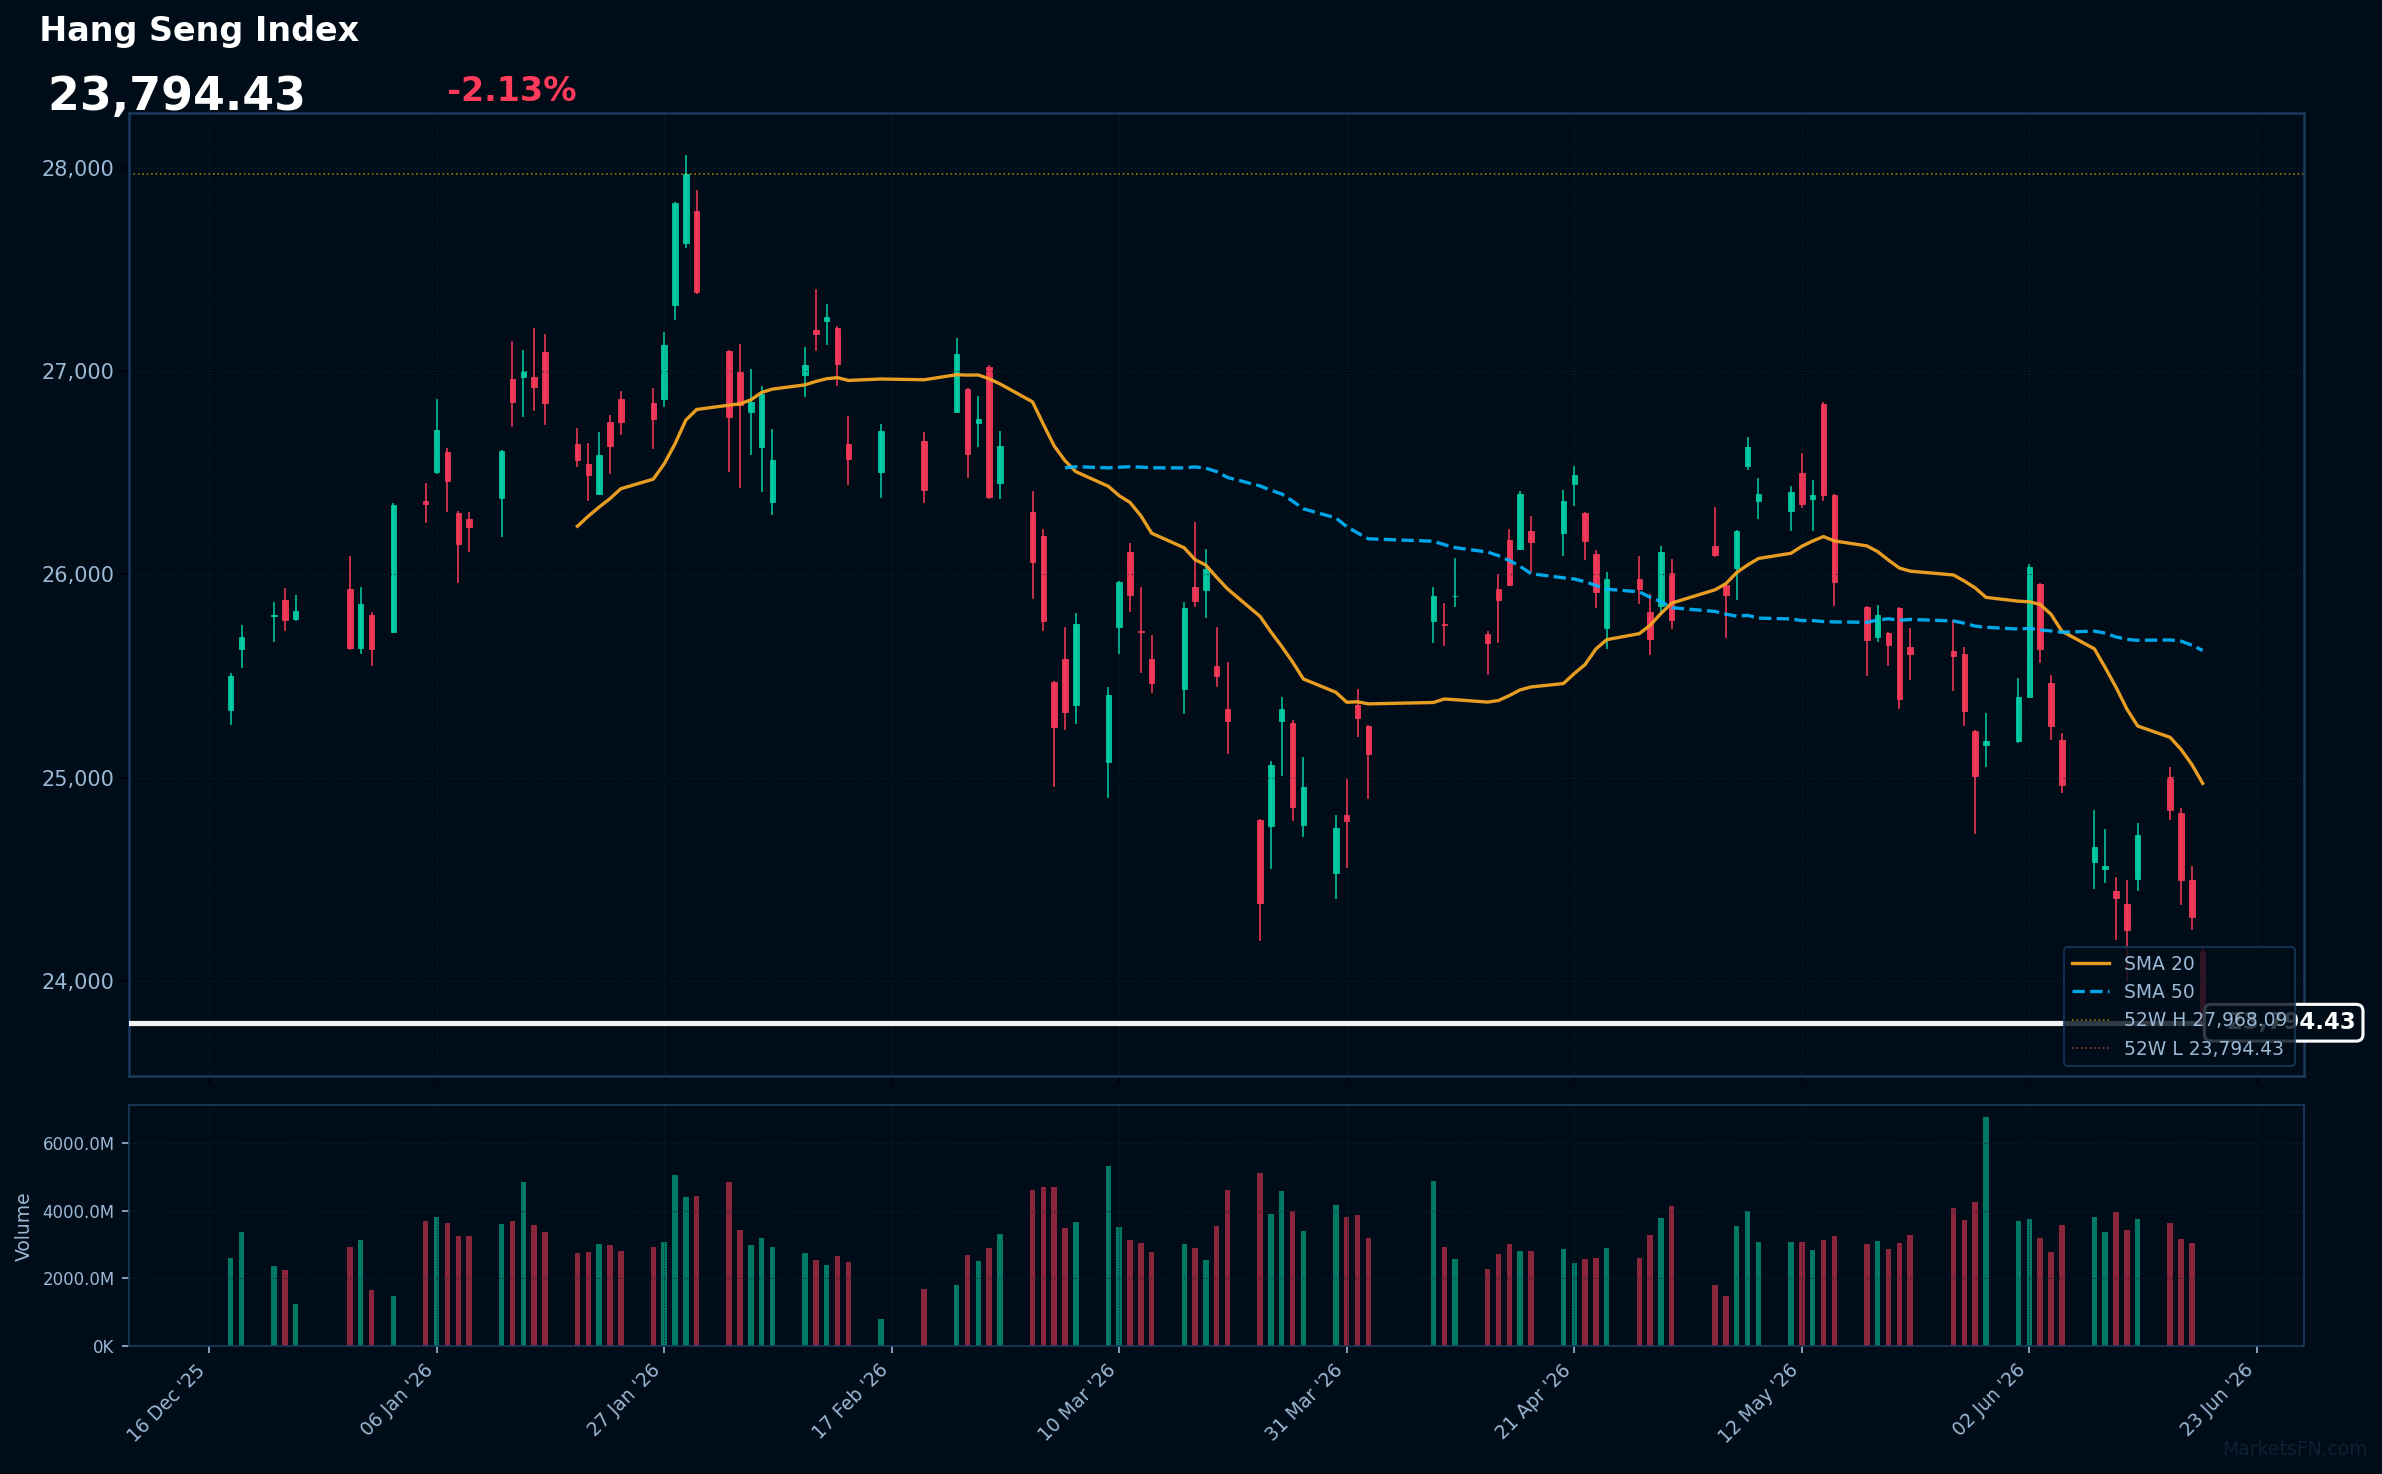
Task: Click the 02 Jun '26 date label
Action: pos(1989,1400)
